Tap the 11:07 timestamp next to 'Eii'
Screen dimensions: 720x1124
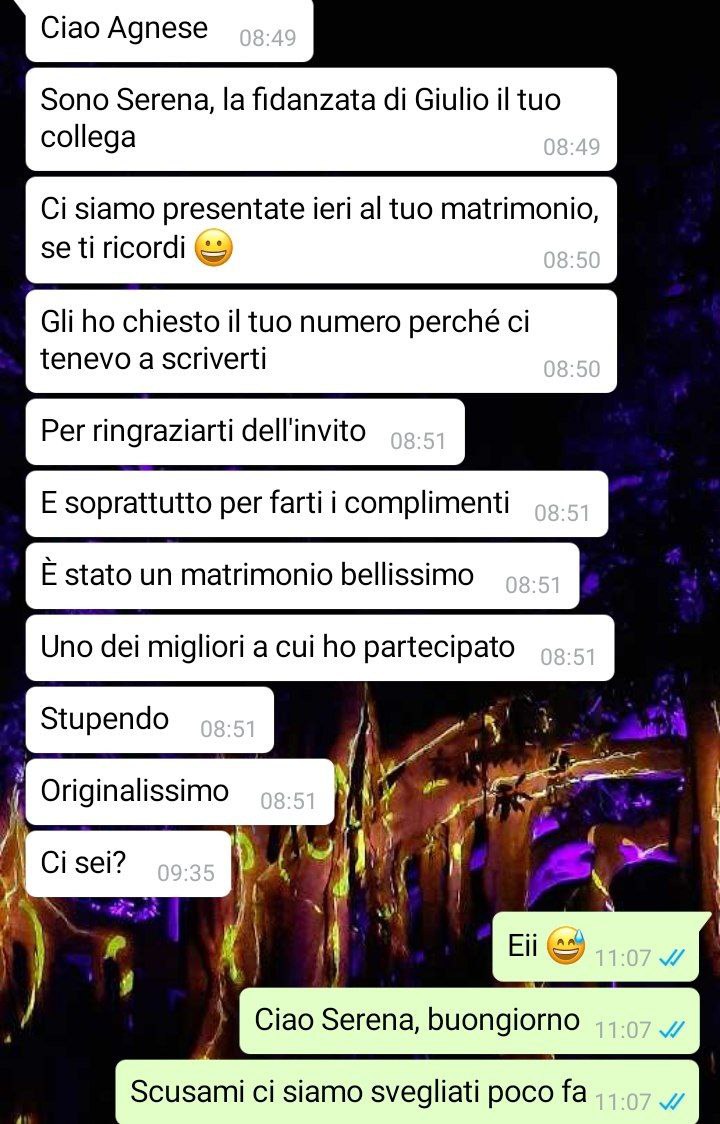click(x=622, y=958)
